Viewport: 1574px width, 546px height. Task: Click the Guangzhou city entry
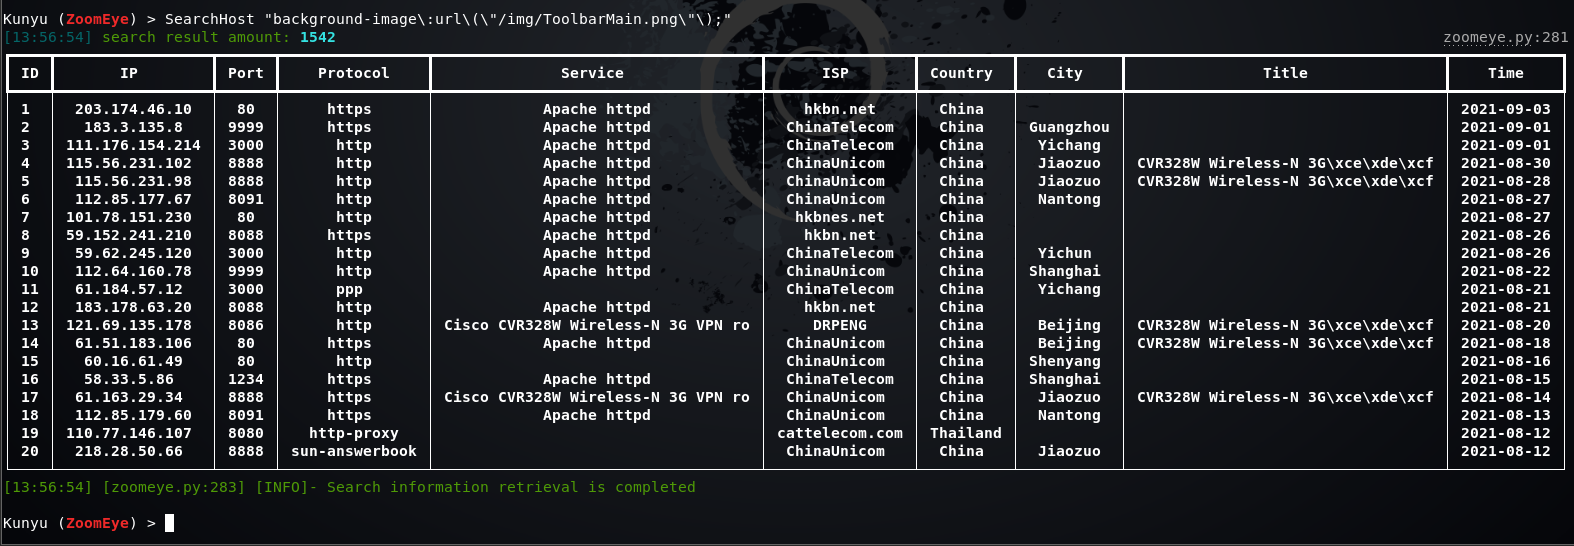click(x=1069, y=127)
